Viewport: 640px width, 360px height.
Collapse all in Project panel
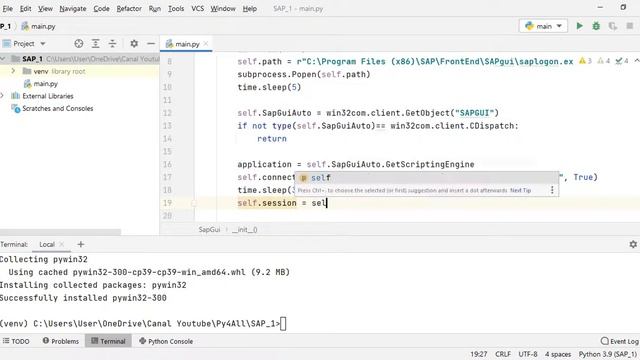(x=112, y=44)
